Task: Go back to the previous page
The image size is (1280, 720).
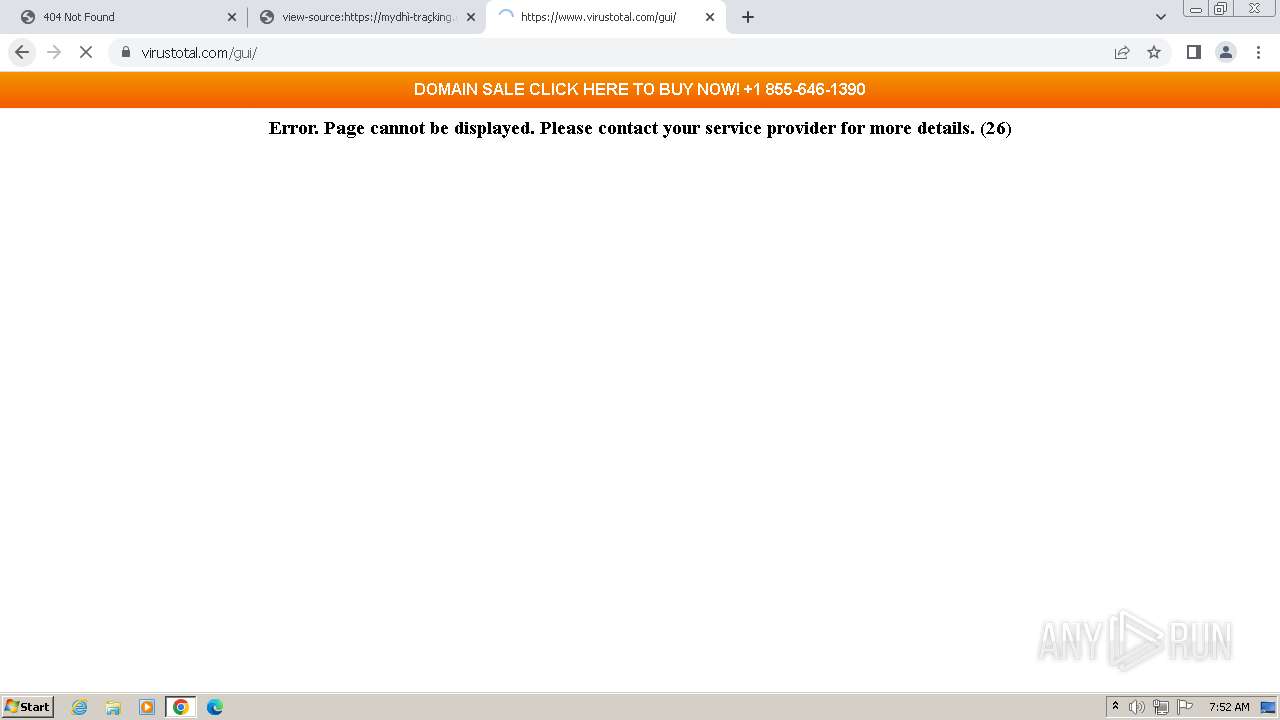Action: point(22,52)
